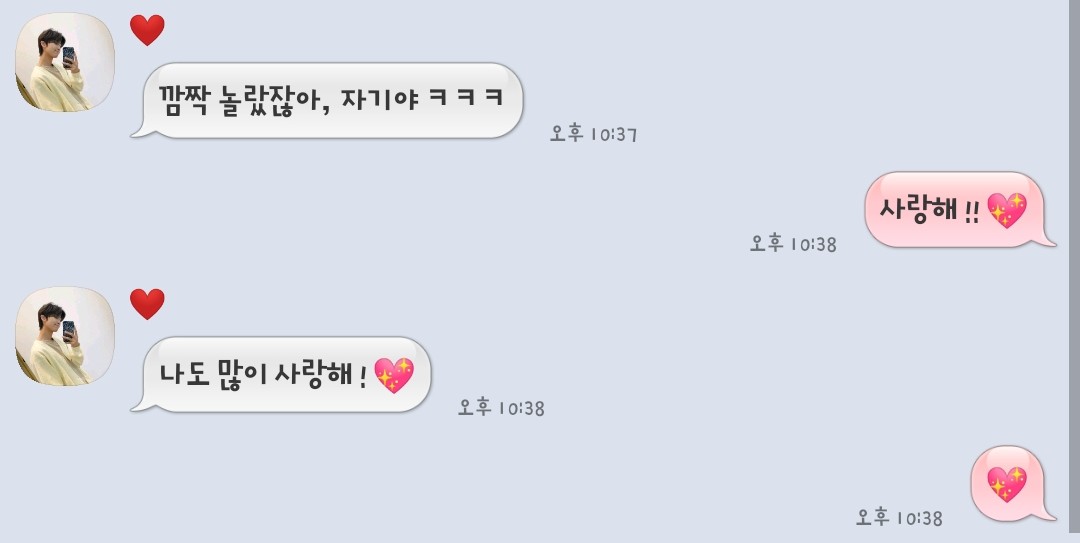Click the double exclamation marks in the pink bubble
Viewport: 1080px width, 543px height.
point(971,212)
